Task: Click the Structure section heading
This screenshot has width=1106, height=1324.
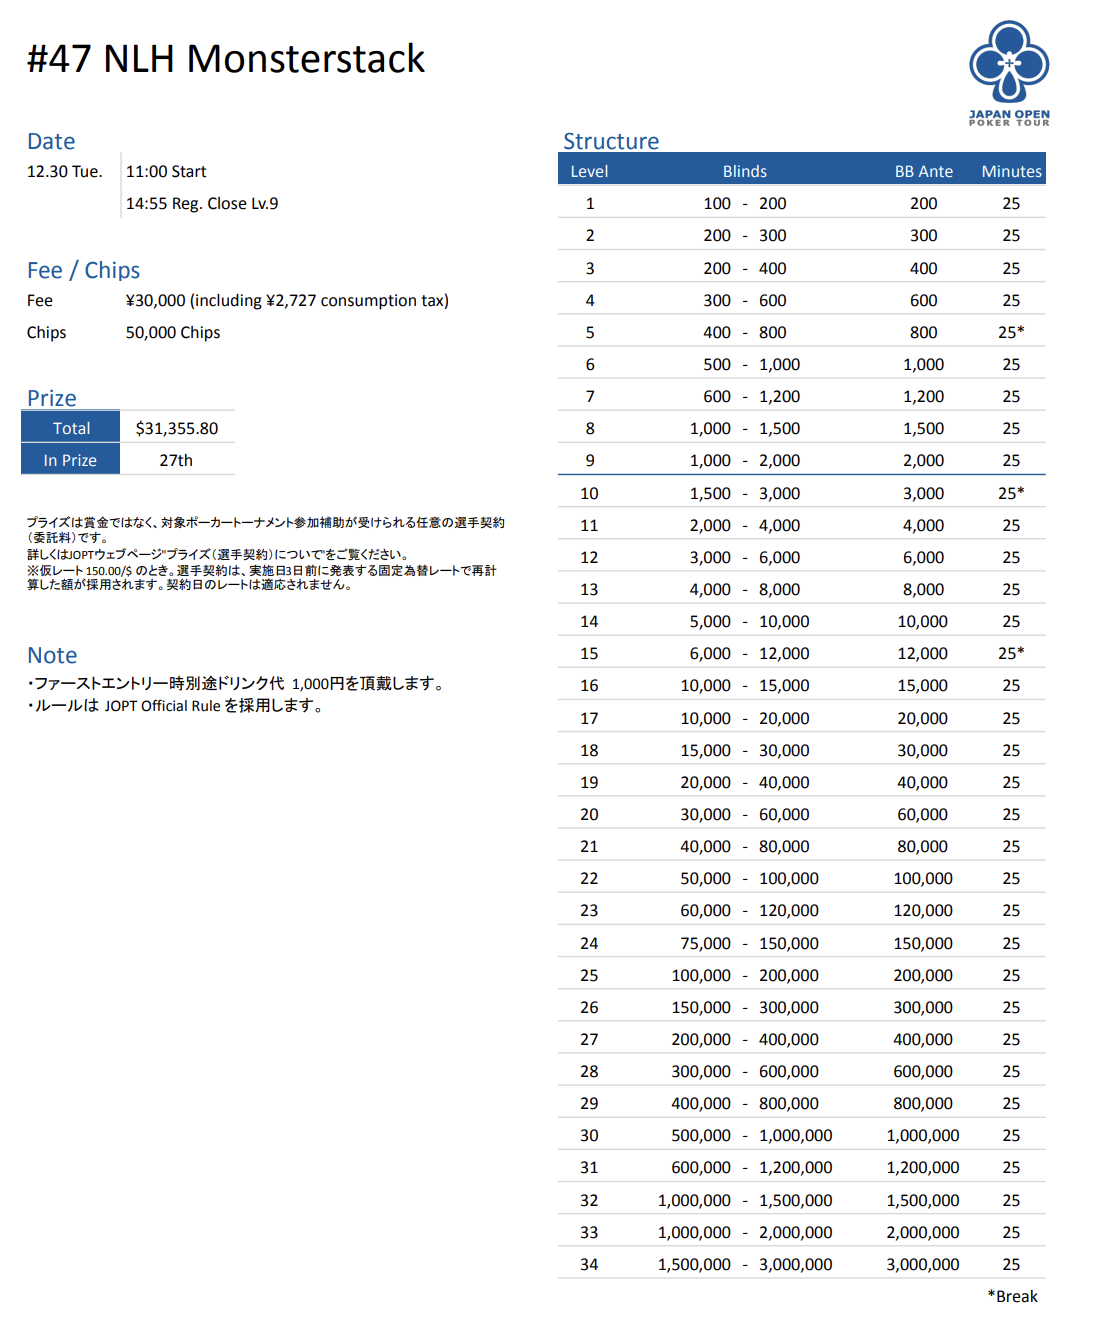Action: pyautogui.click(x=610, y=142)
